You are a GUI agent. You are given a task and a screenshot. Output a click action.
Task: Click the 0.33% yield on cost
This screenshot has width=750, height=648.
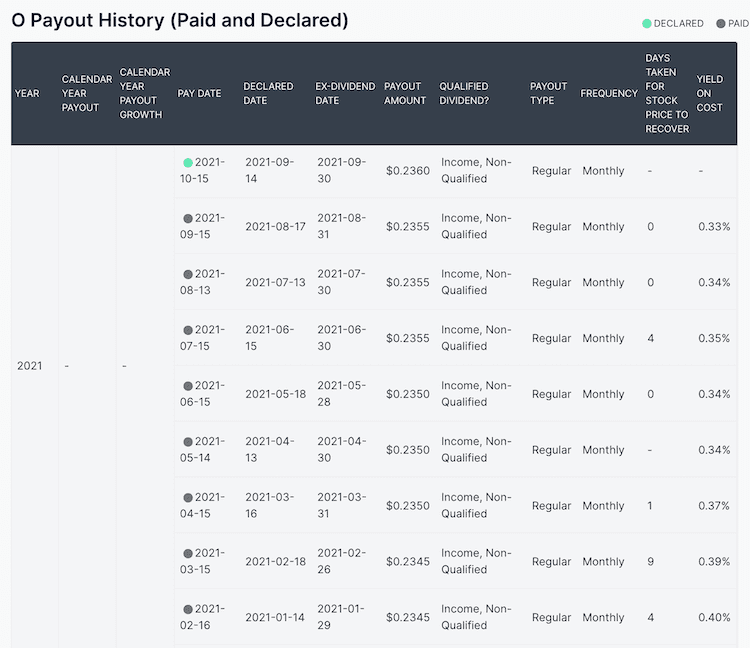pos(714,227)
